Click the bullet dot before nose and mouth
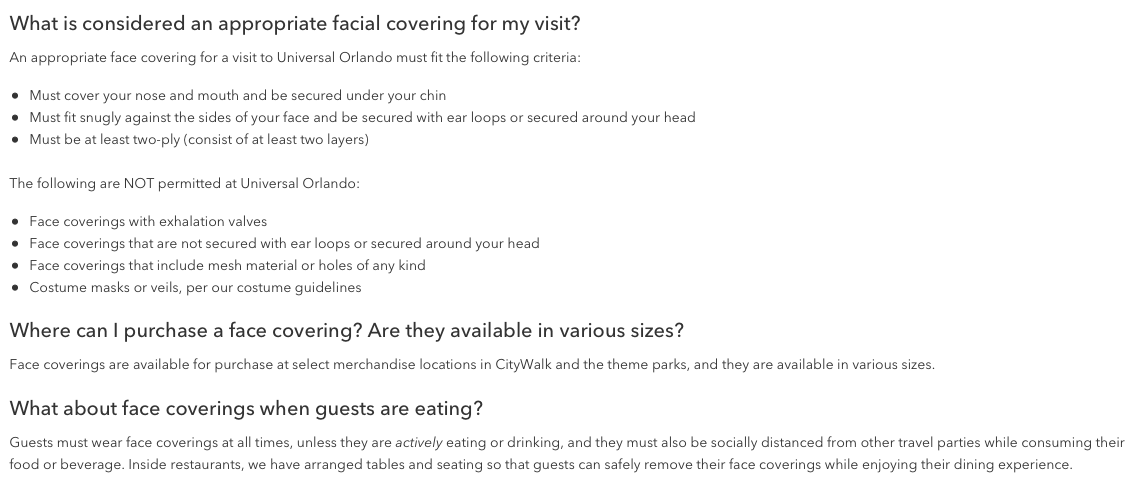This screenshot has height=489, width=1140. (16, 96)
